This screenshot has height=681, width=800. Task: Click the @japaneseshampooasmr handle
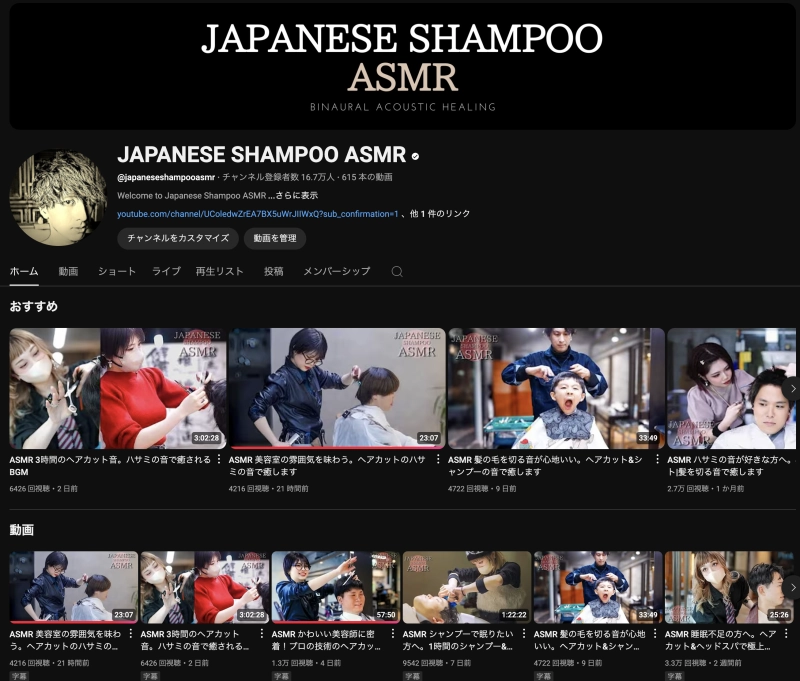(166, 178)
